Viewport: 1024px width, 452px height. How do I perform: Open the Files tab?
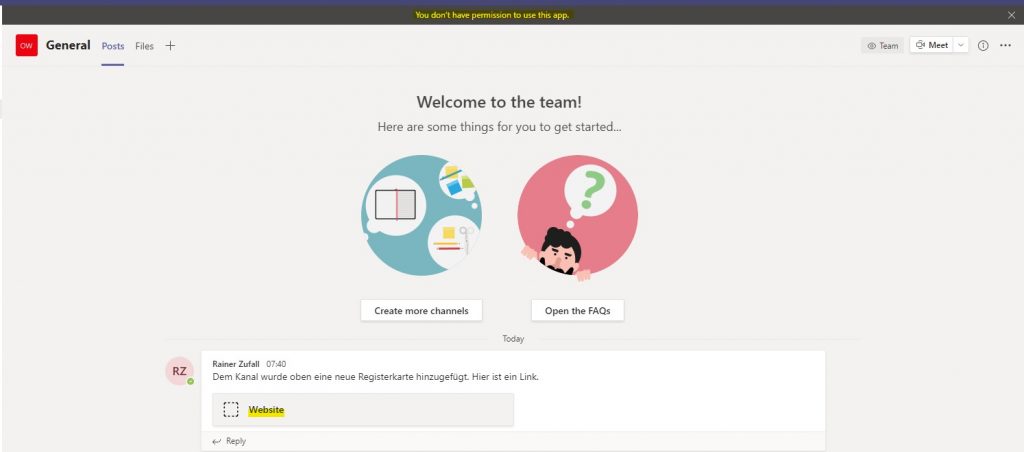(145, 46)
